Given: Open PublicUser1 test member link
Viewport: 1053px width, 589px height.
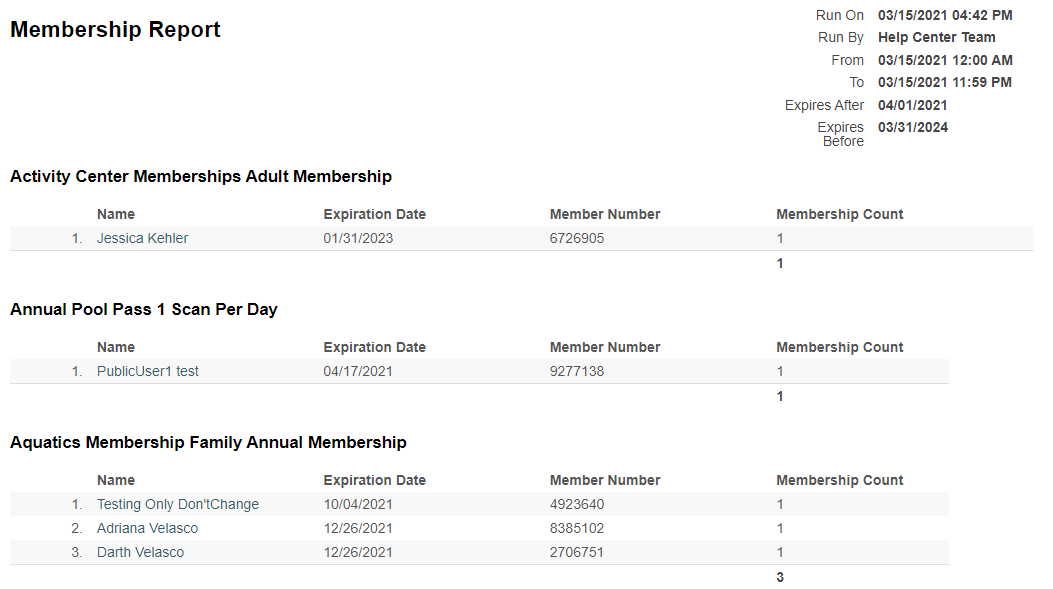Looking at the screenshot, I should [x=148, y=371].
